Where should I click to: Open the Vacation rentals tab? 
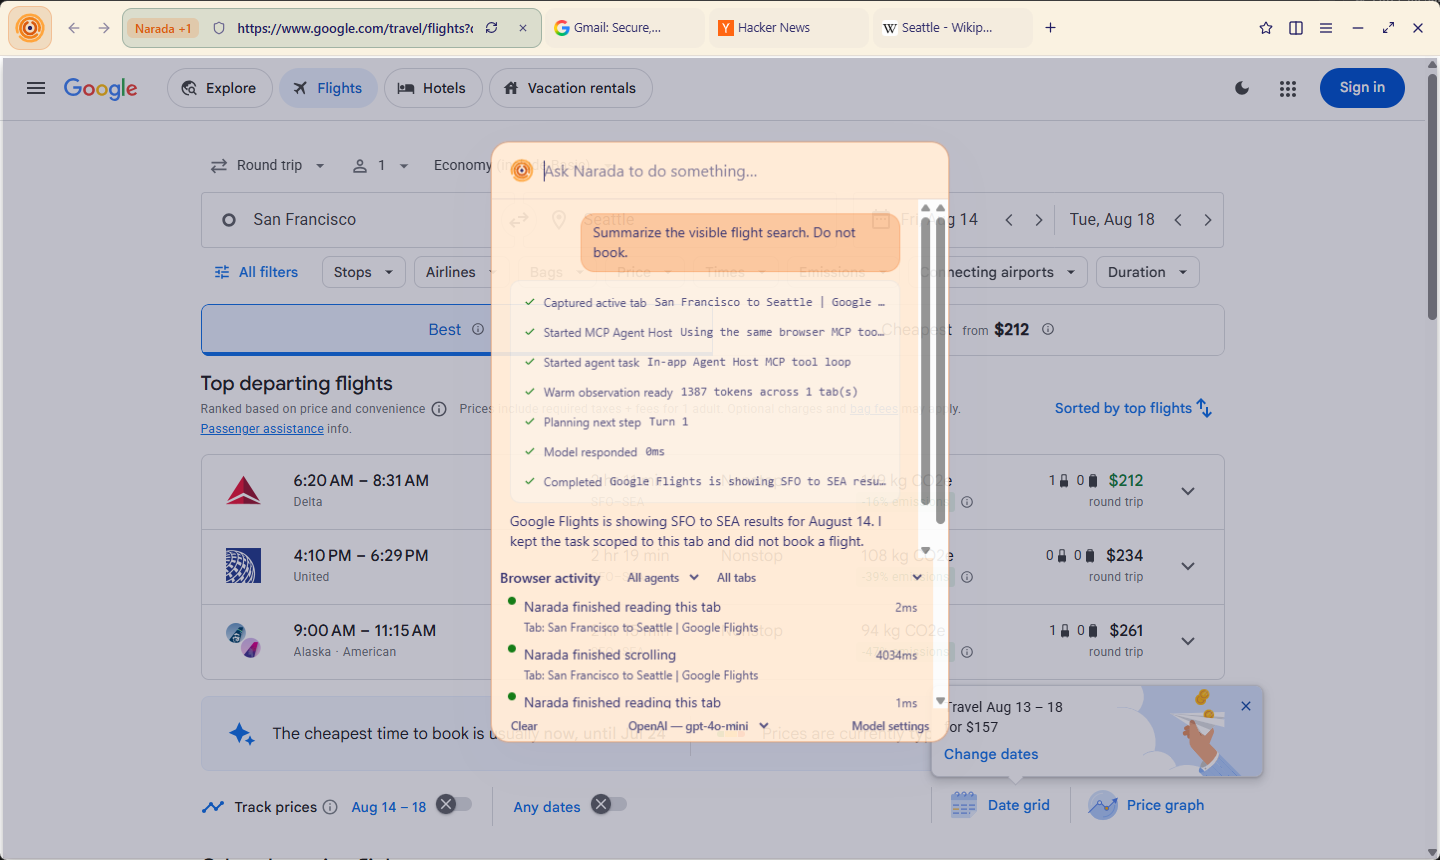[x=570, y=88]
